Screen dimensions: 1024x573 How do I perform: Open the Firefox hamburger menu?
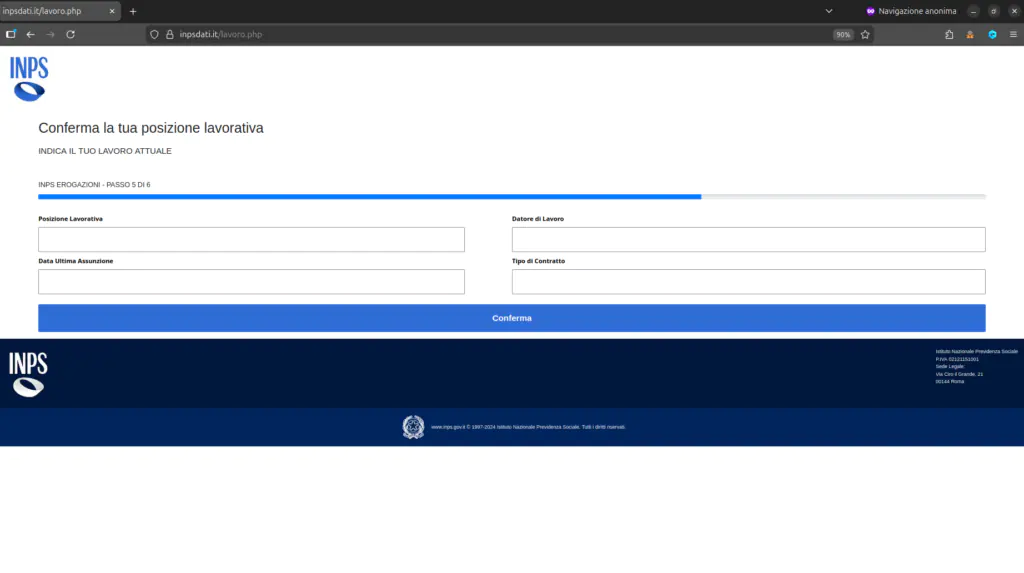[1013, 34]
